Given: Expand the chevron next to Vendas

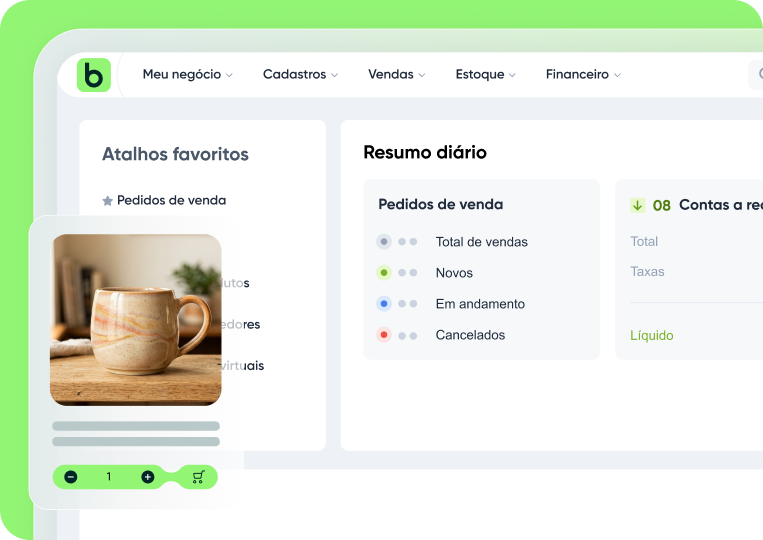Looking at the screenshot, I should (x=422, y=75).
